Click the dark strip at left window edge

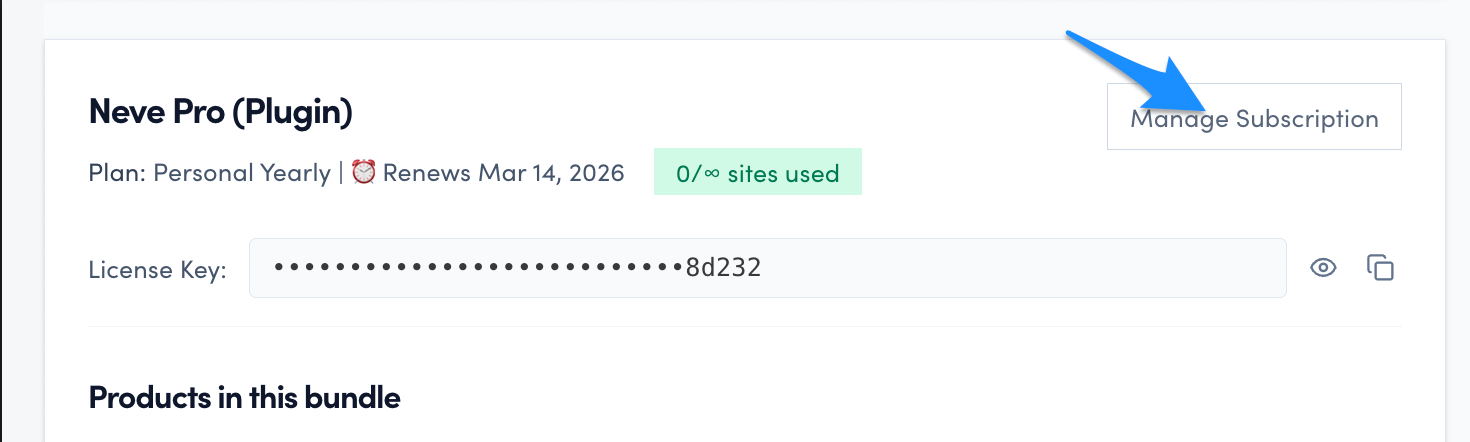[2, 221]
